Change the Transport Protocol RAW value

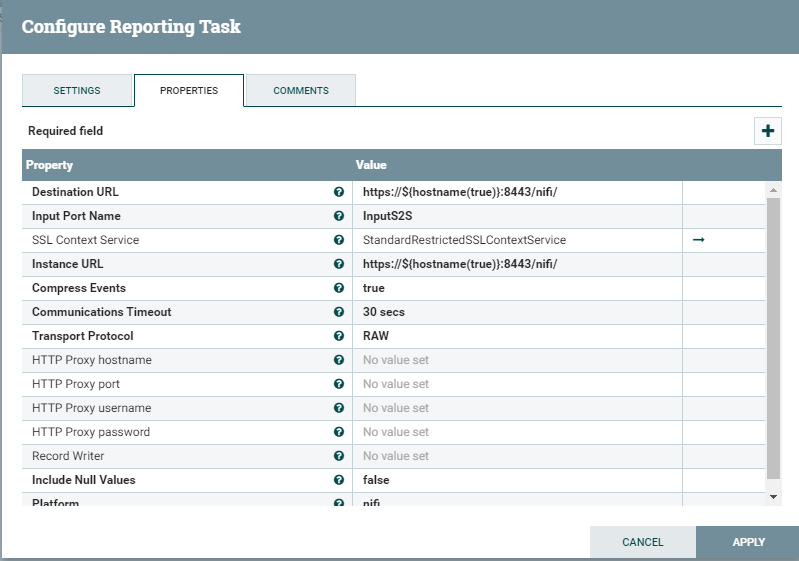[x=517, y=336]
